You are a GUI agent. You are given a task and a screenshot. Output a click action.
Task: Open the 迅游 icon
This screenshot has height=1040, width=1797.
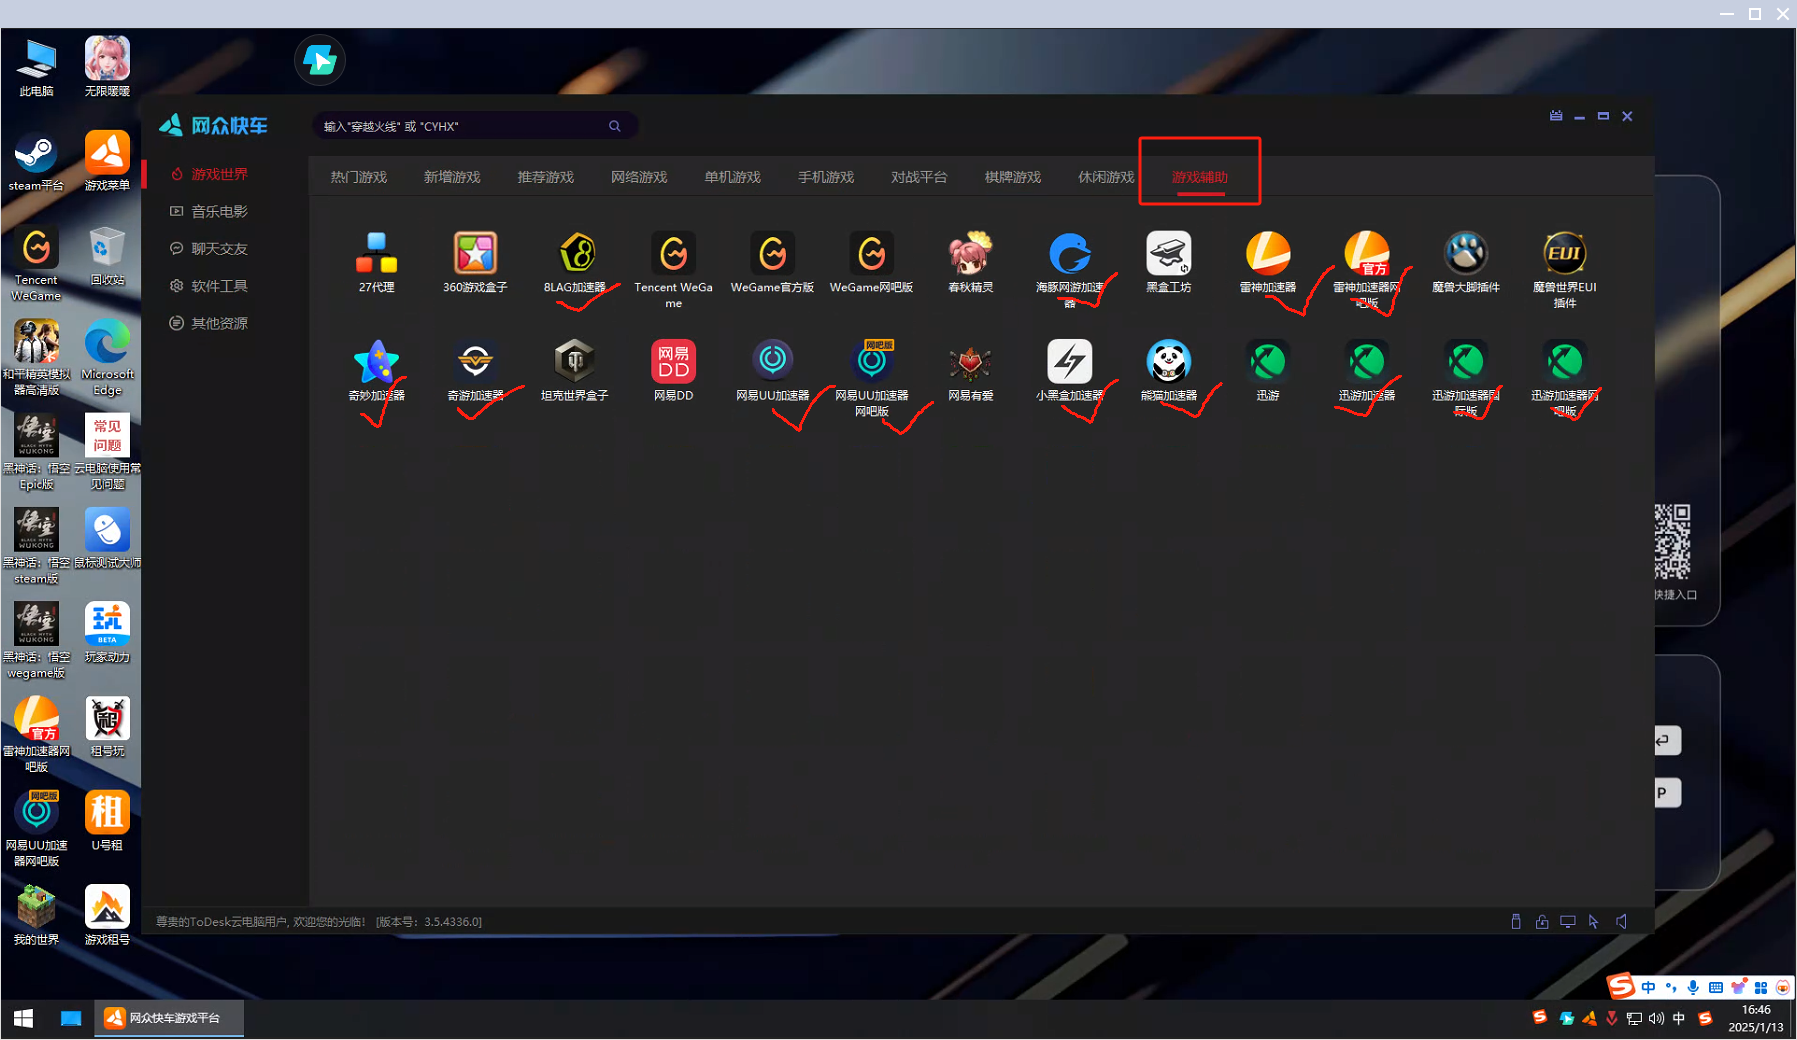pos(1267,362)
